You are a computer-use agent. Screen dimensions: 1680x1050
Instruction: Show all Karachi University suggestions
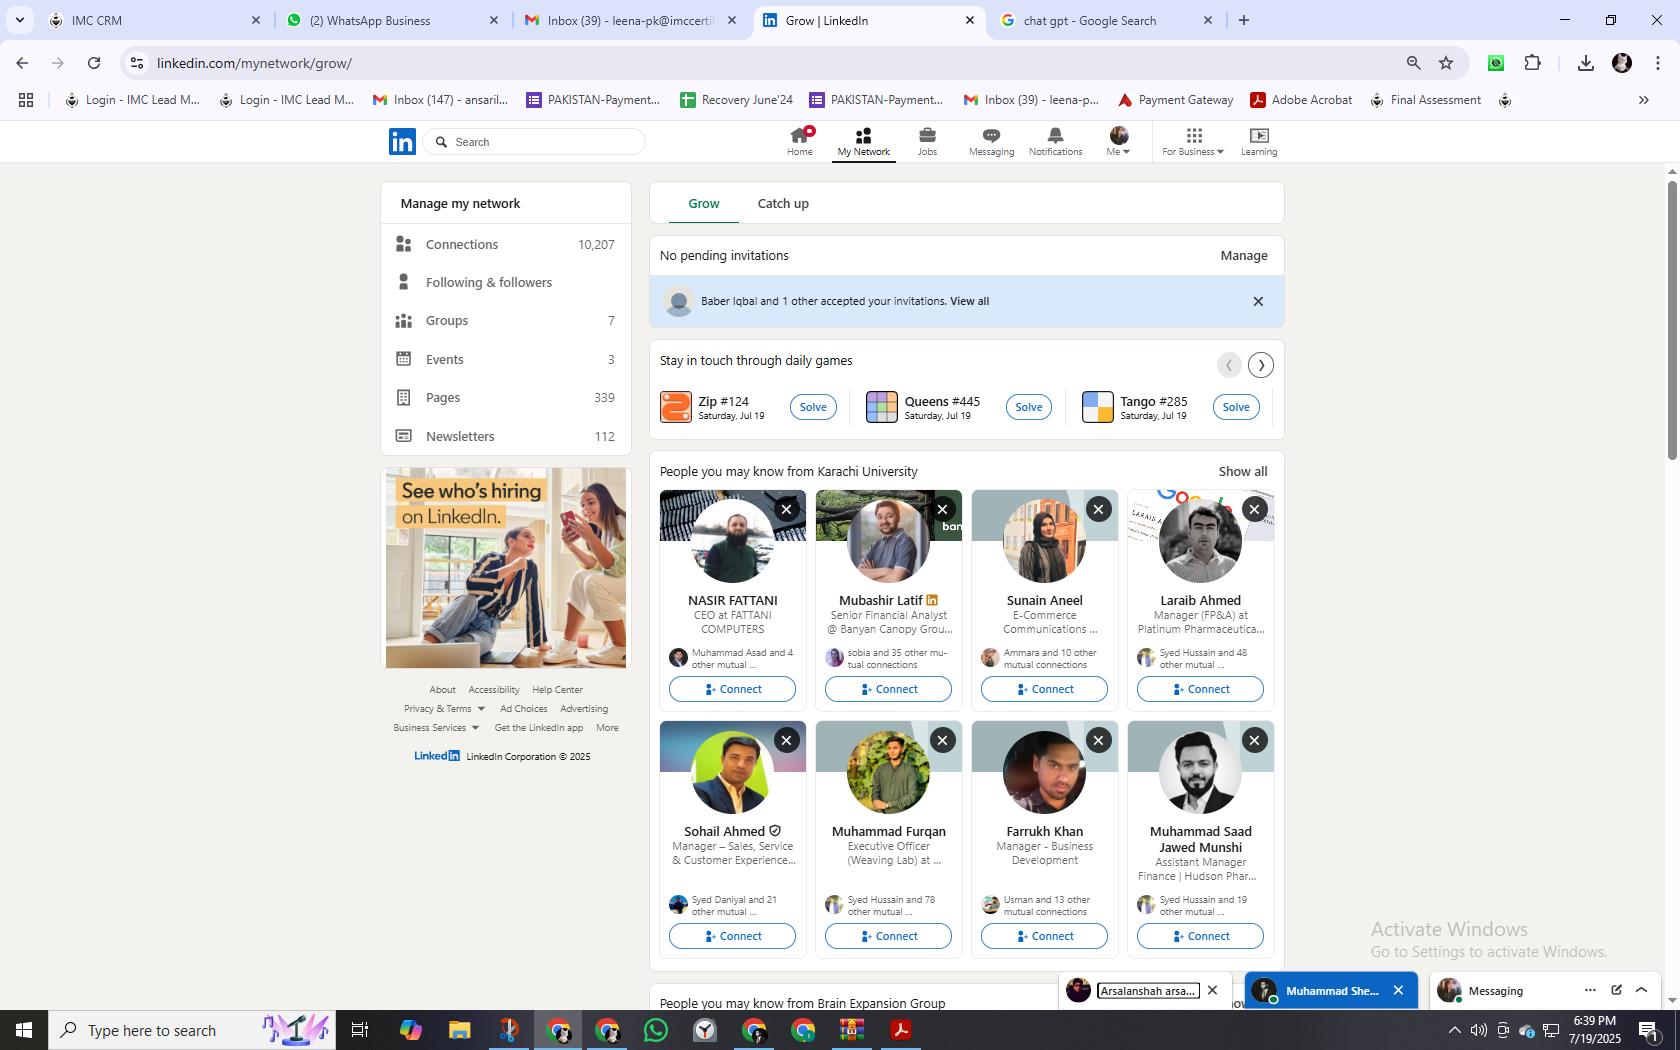pos(1243,471)
